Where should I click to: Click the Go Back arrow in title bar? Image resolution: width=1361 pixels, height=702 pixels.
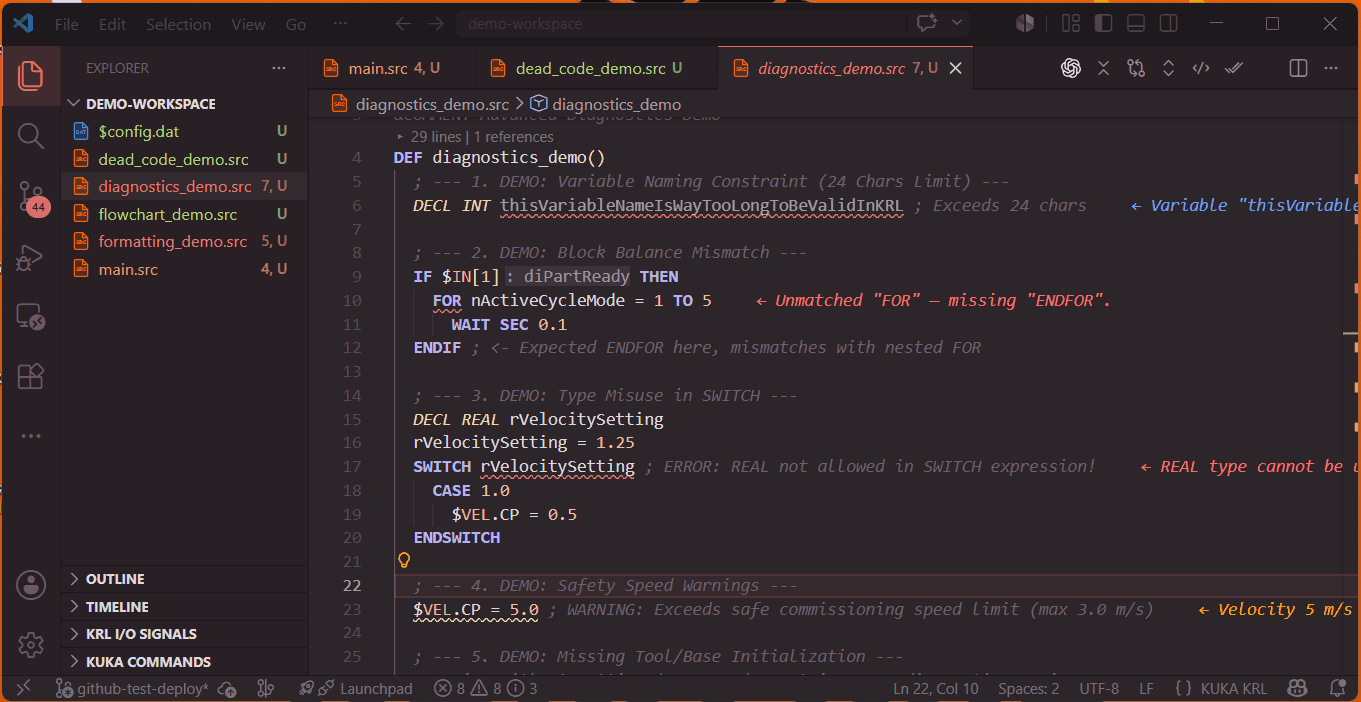click(403, 23)
